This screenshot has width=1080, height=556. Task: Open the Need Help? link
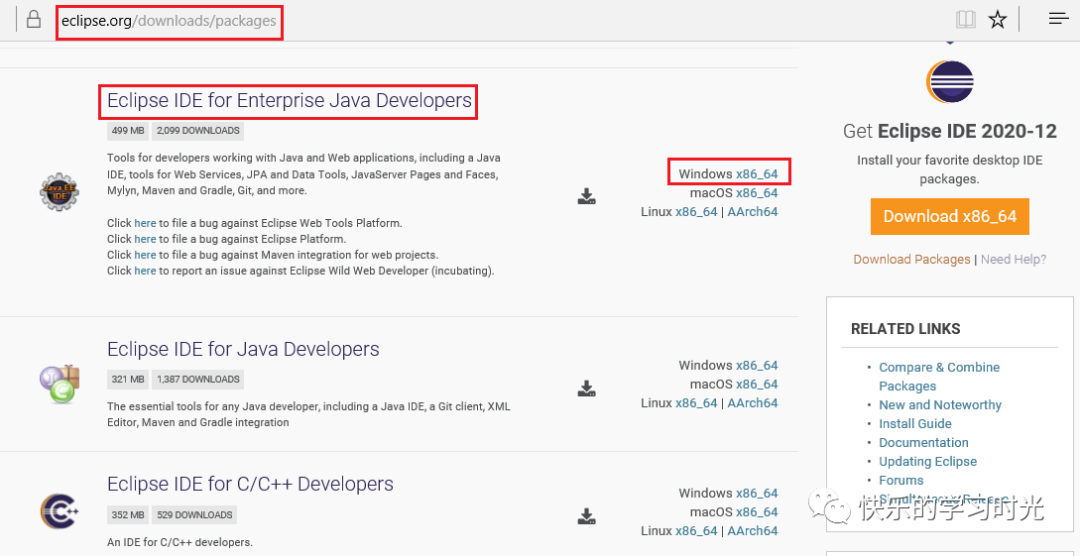[x=1013, y=260]
